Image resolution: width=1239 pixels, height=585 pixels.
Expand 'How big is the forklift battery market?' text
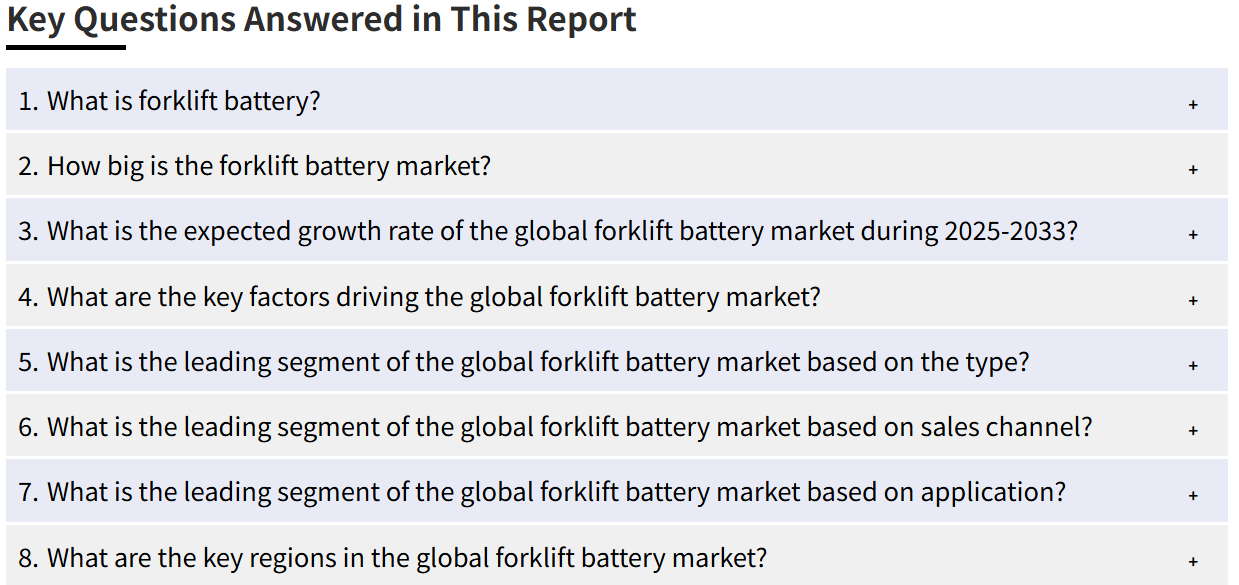pyautogui.click(x=255, y=166)
